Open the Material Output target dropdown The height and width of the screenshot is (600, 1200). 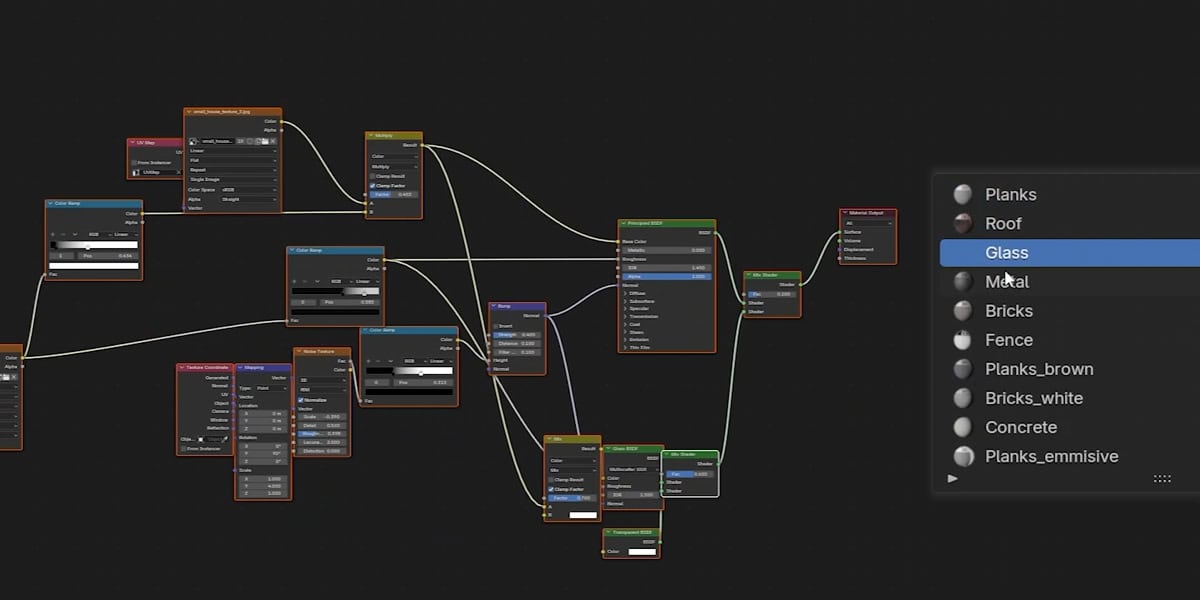point(867,223)
